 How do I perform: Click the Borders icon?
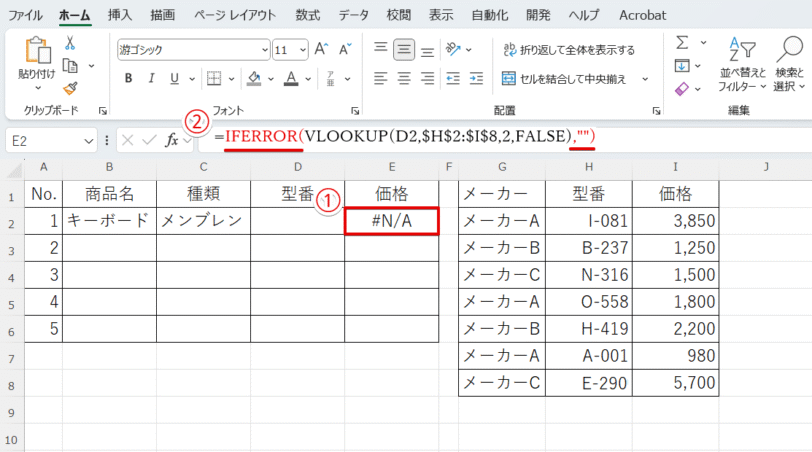pos(214,79)
